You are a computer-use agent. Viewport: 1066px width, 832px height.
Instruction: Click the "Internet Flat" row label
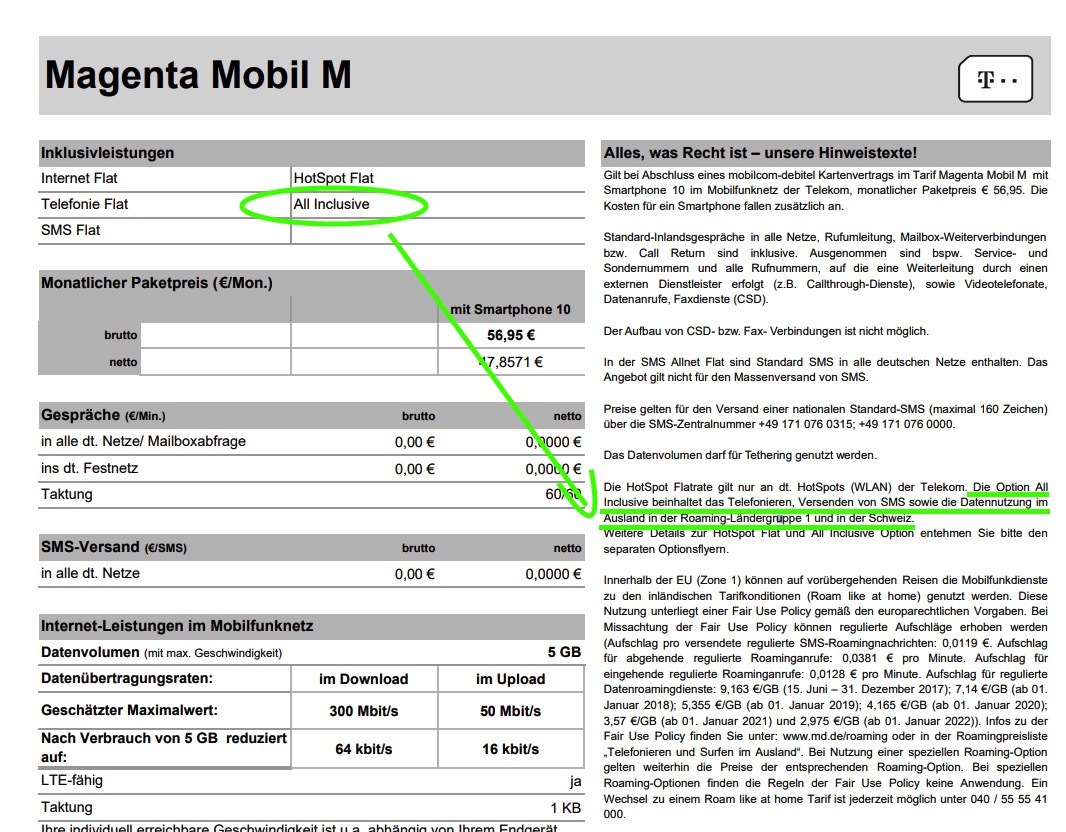79,178
